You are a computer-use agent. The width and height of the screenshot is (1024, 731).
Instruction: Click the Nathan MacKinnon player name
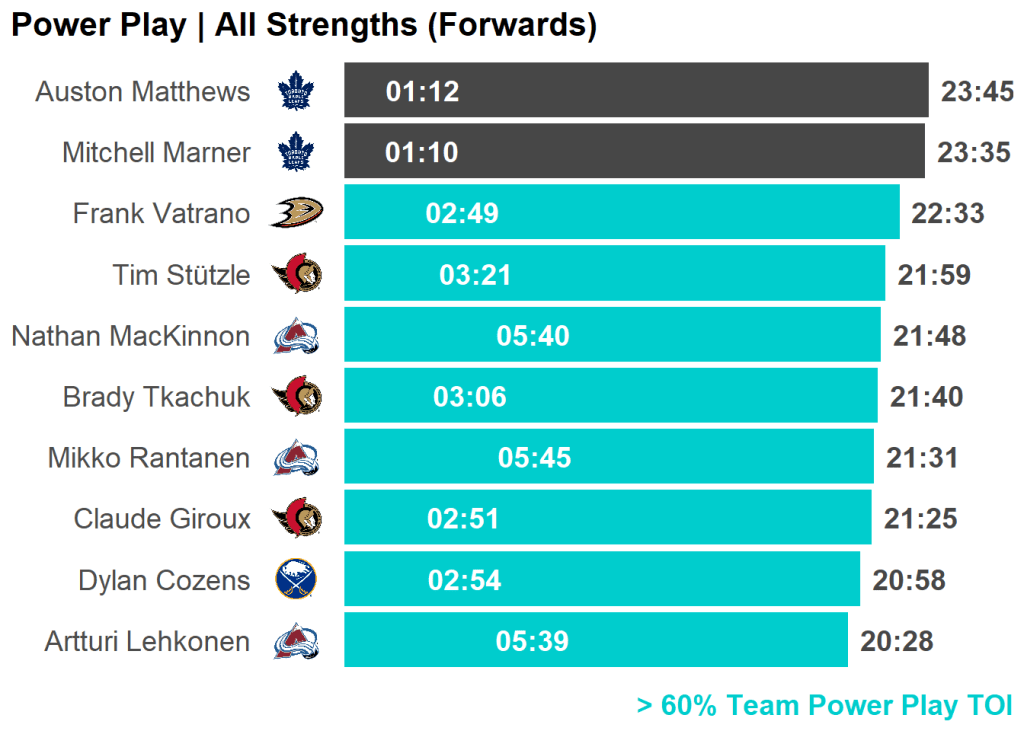[130, 336]
